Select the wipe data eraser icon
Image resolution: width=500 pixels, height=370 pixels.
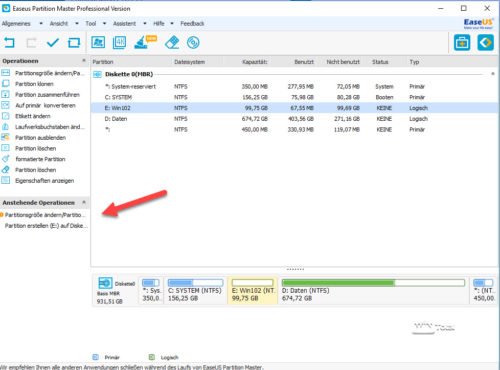pos(172,42)
